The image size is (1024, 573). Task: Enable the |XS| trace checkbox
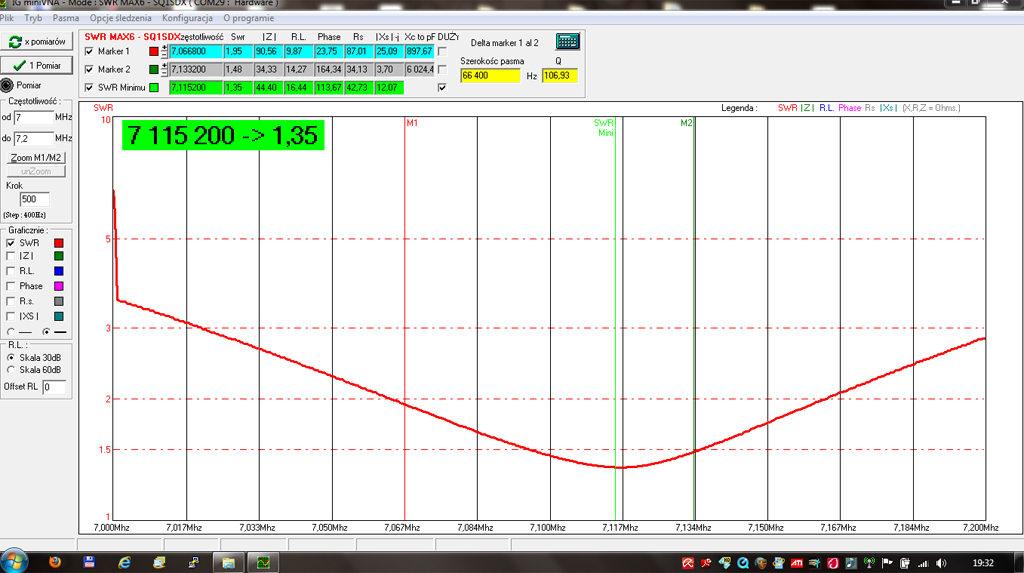10,316
